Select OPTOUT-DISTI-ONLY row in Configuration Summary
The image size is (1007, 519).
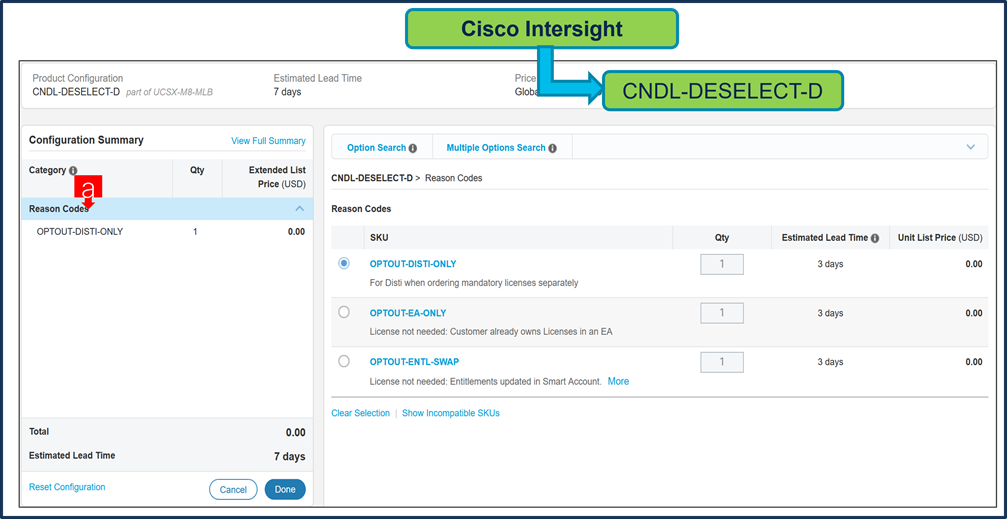coord(167,232)
